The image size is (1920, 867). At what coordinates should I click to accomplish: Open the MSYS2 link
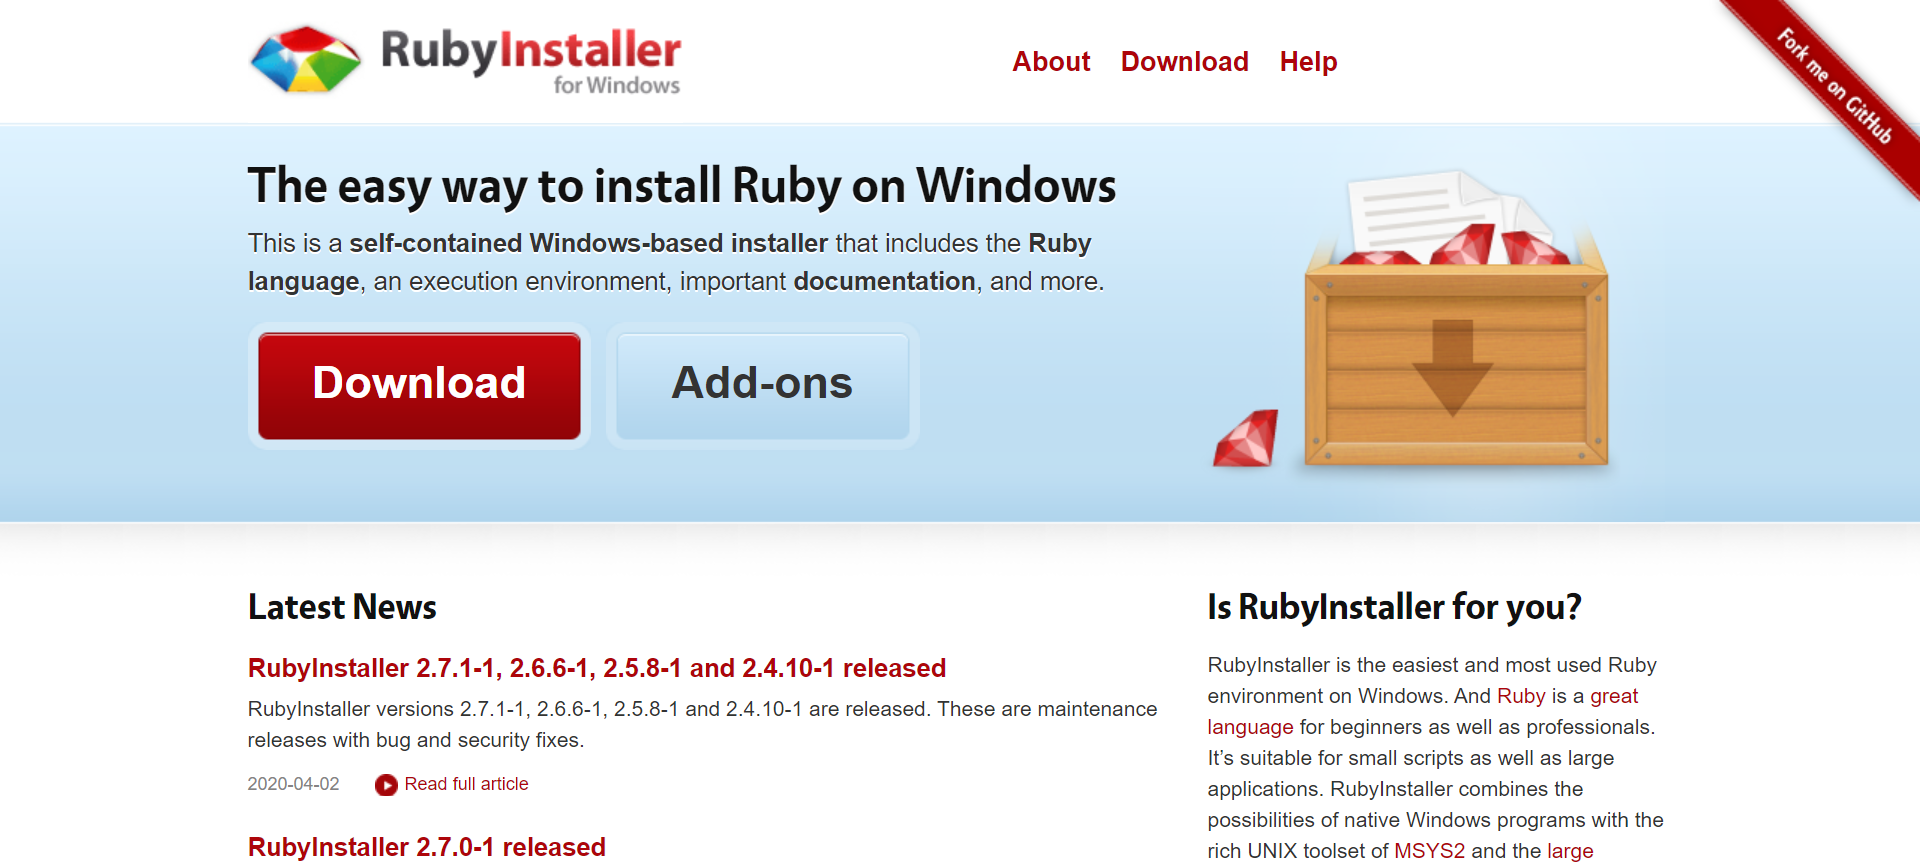tap(1429, 851)
